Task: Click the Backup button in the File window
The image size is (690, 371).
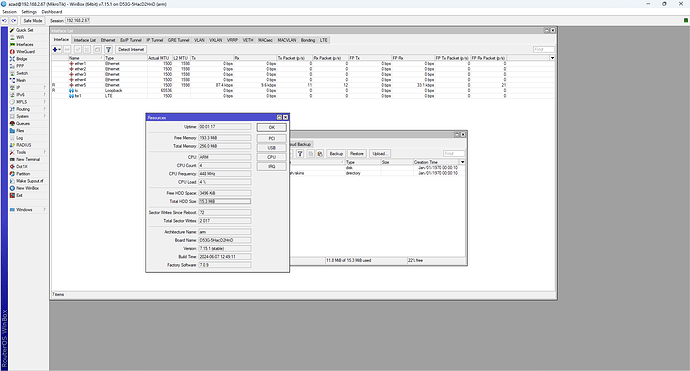Action: [x=336, y=154]
